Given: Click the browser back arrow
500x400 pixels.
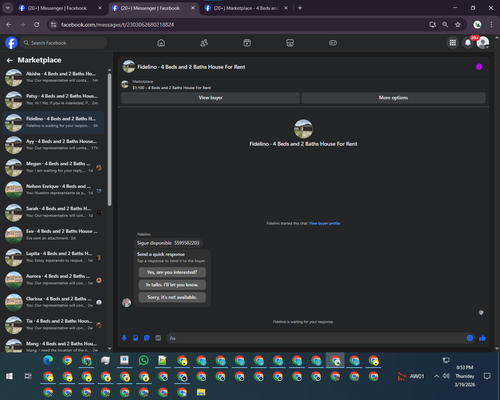Looking at the screenshot, I should [9, 25].
